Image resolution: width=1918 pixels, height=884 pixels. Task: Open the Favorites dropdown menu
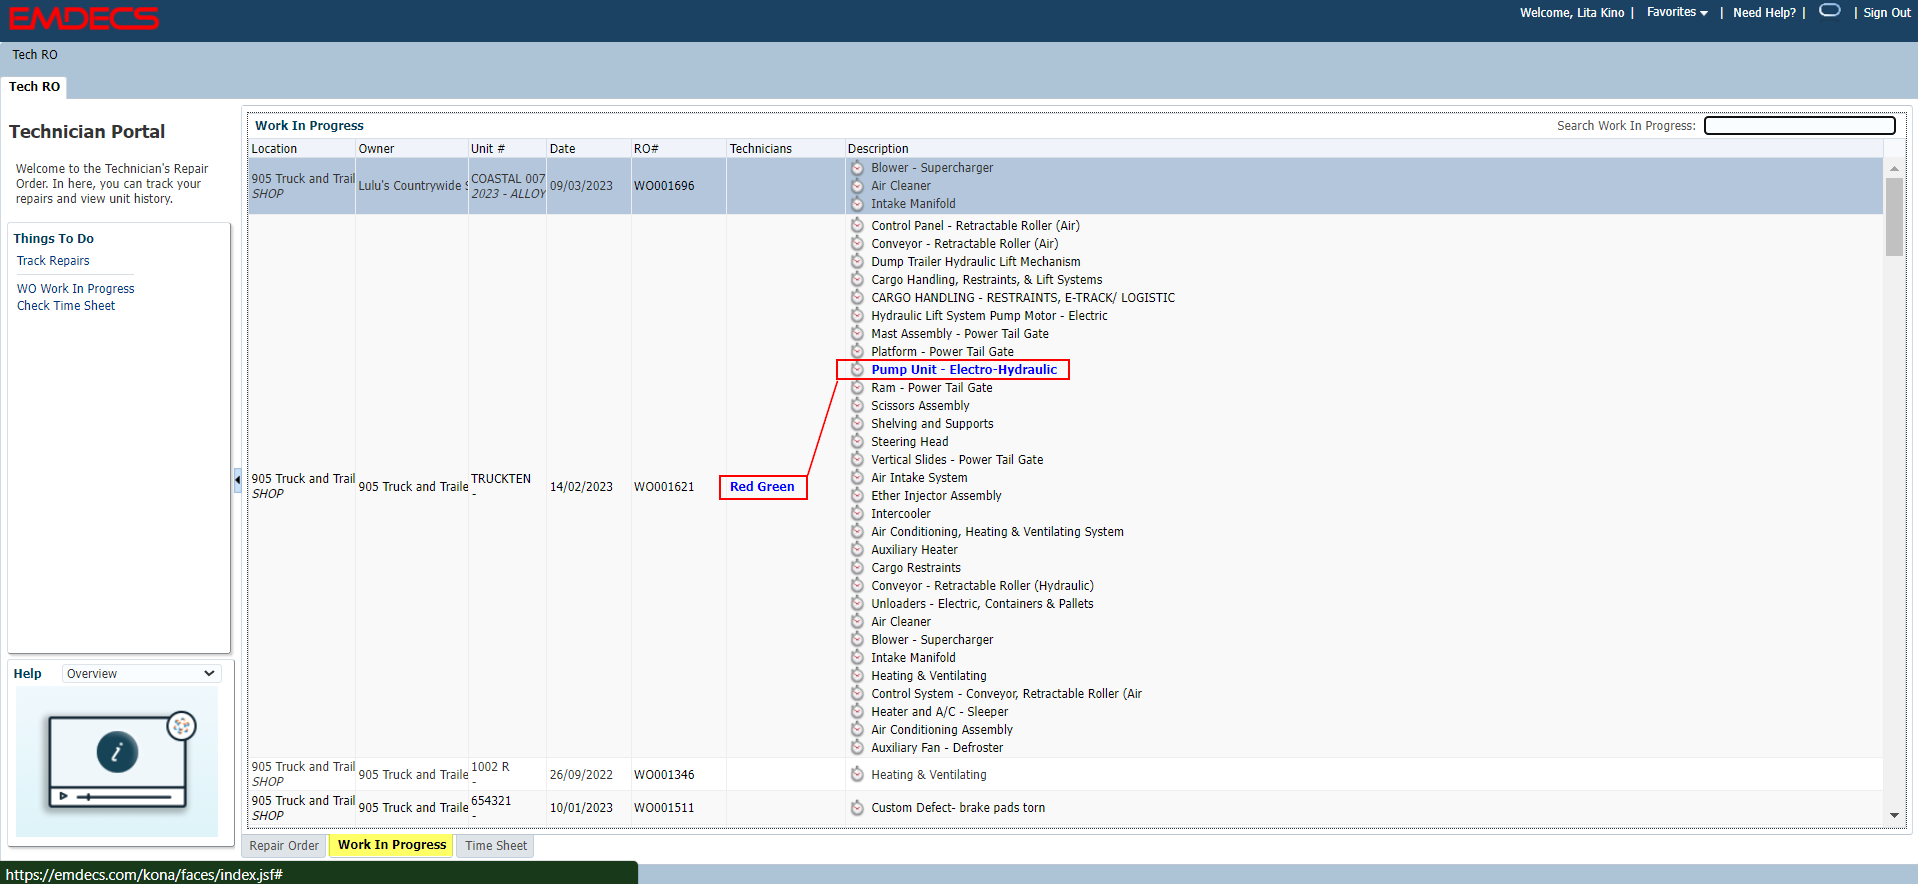pos(1677,12)
